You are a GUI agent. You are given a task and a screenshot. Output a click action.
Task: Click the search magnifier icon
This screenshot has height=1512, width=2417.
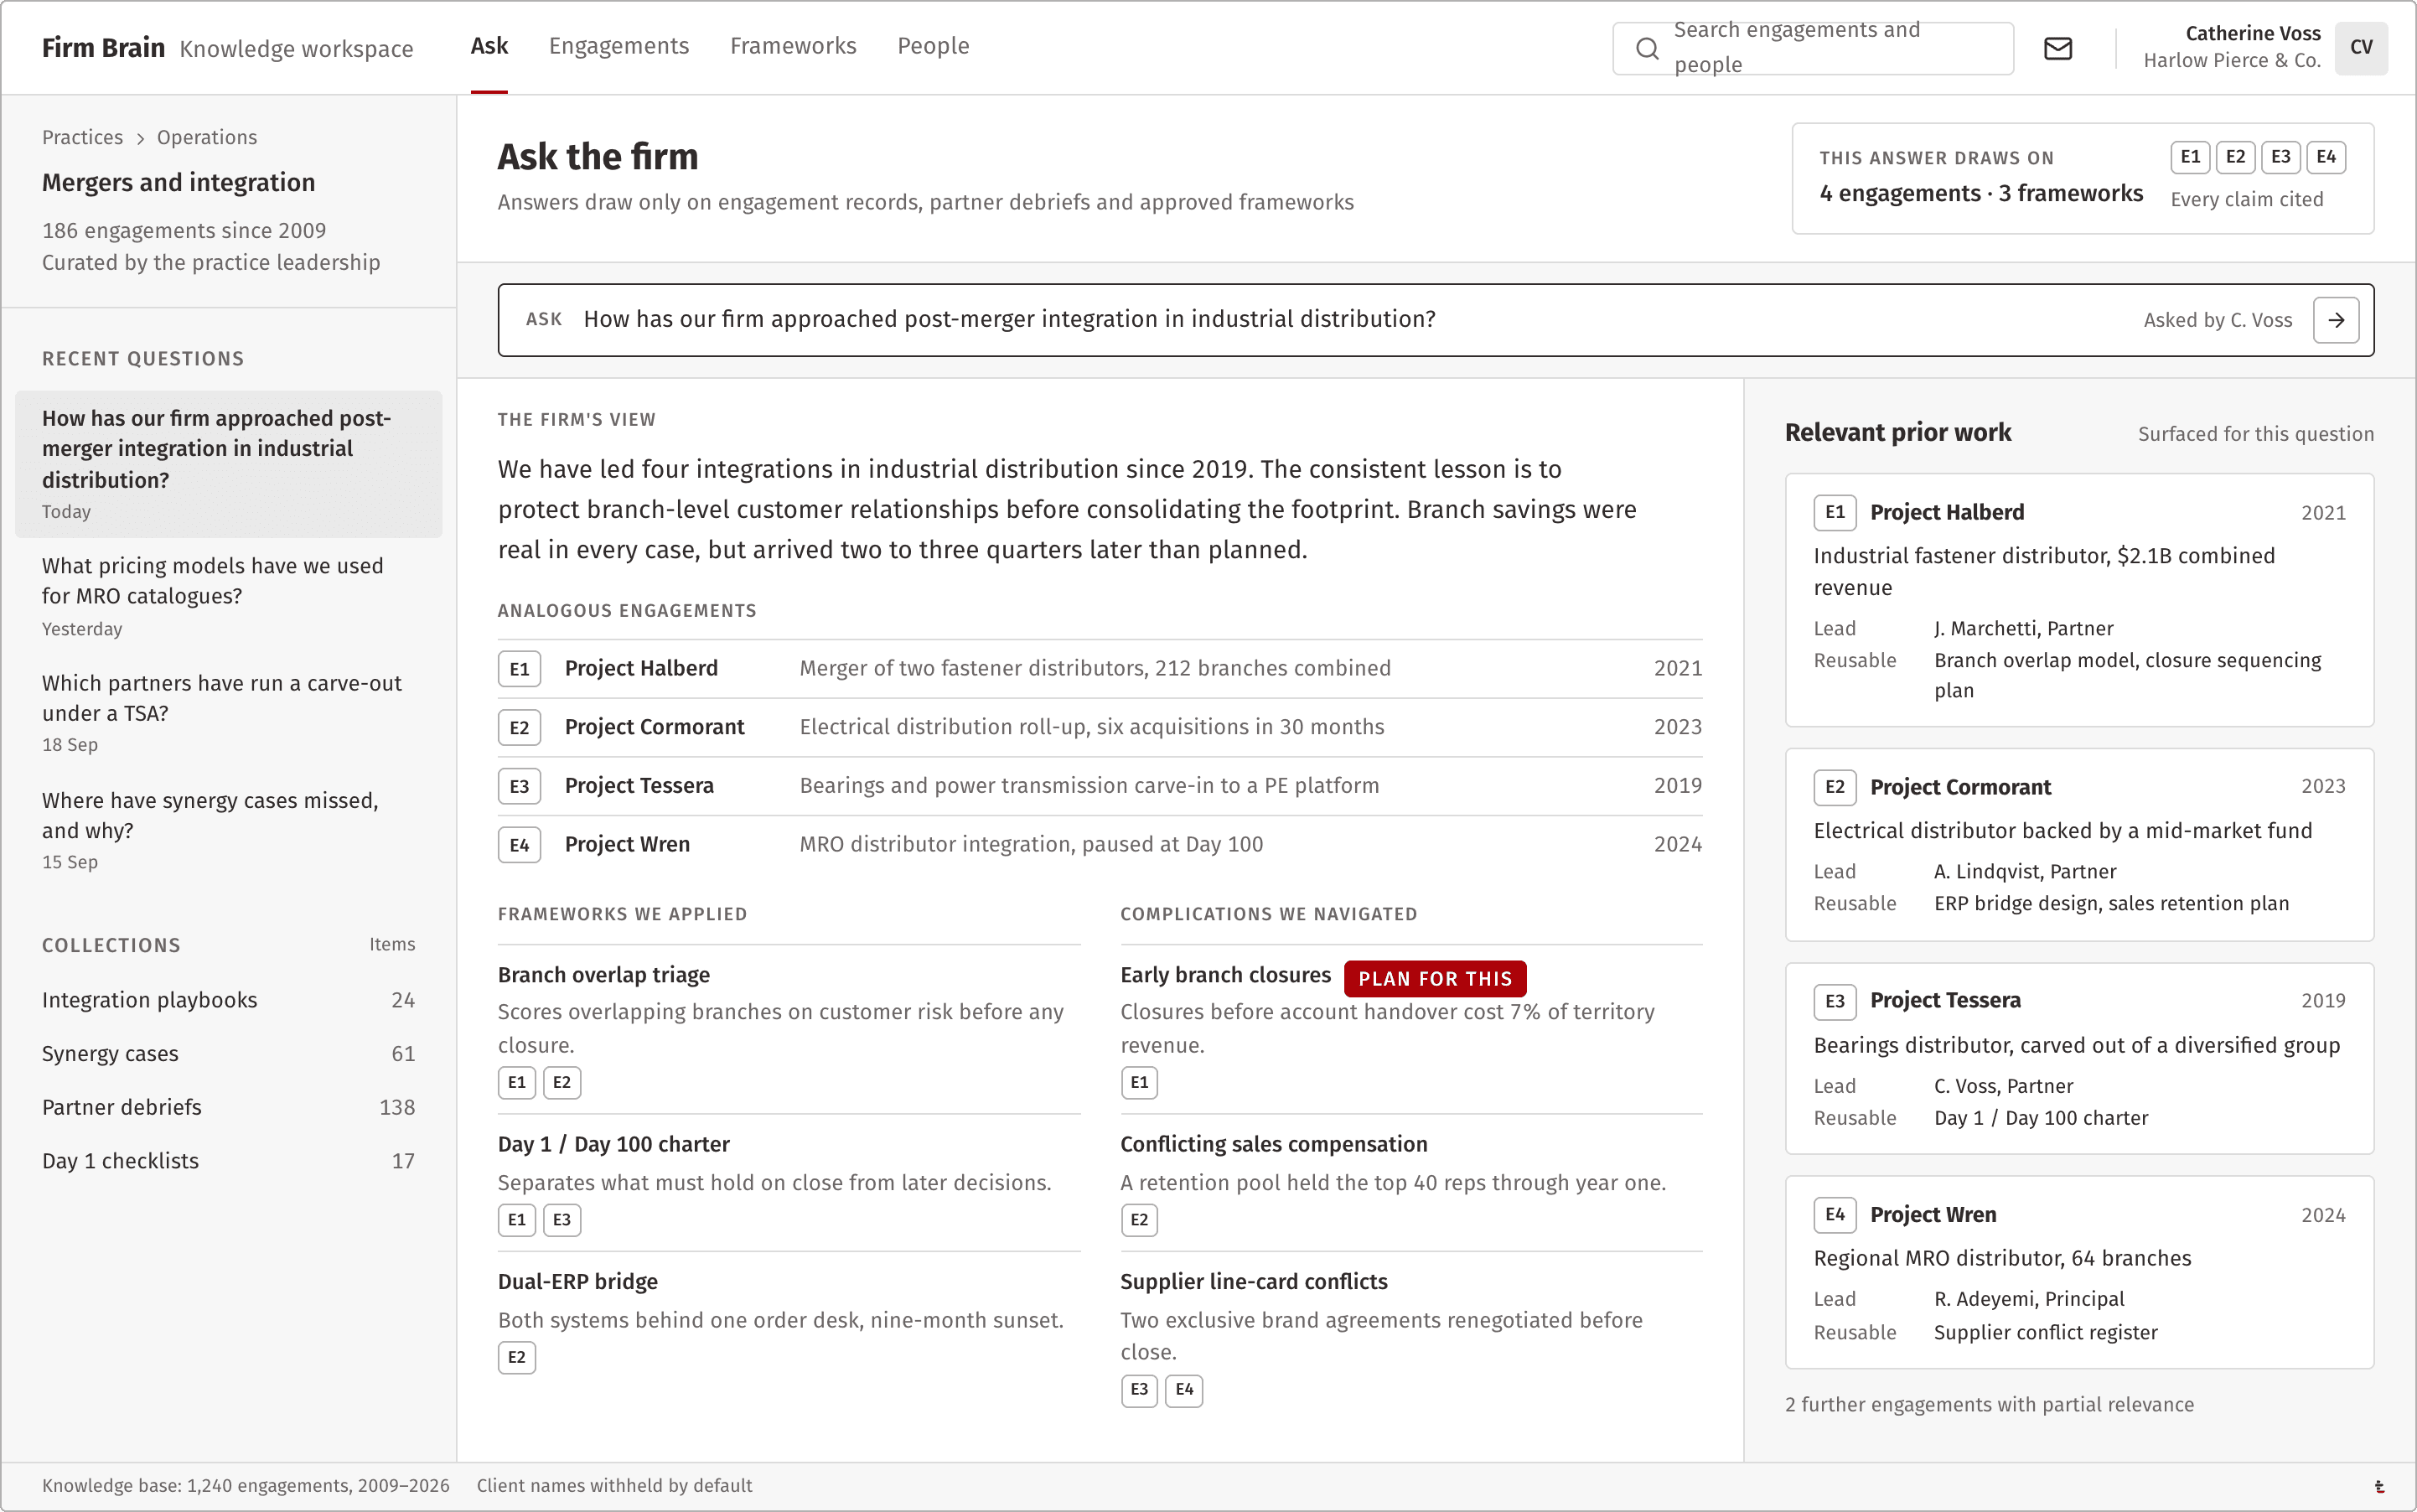point(1647,48)
